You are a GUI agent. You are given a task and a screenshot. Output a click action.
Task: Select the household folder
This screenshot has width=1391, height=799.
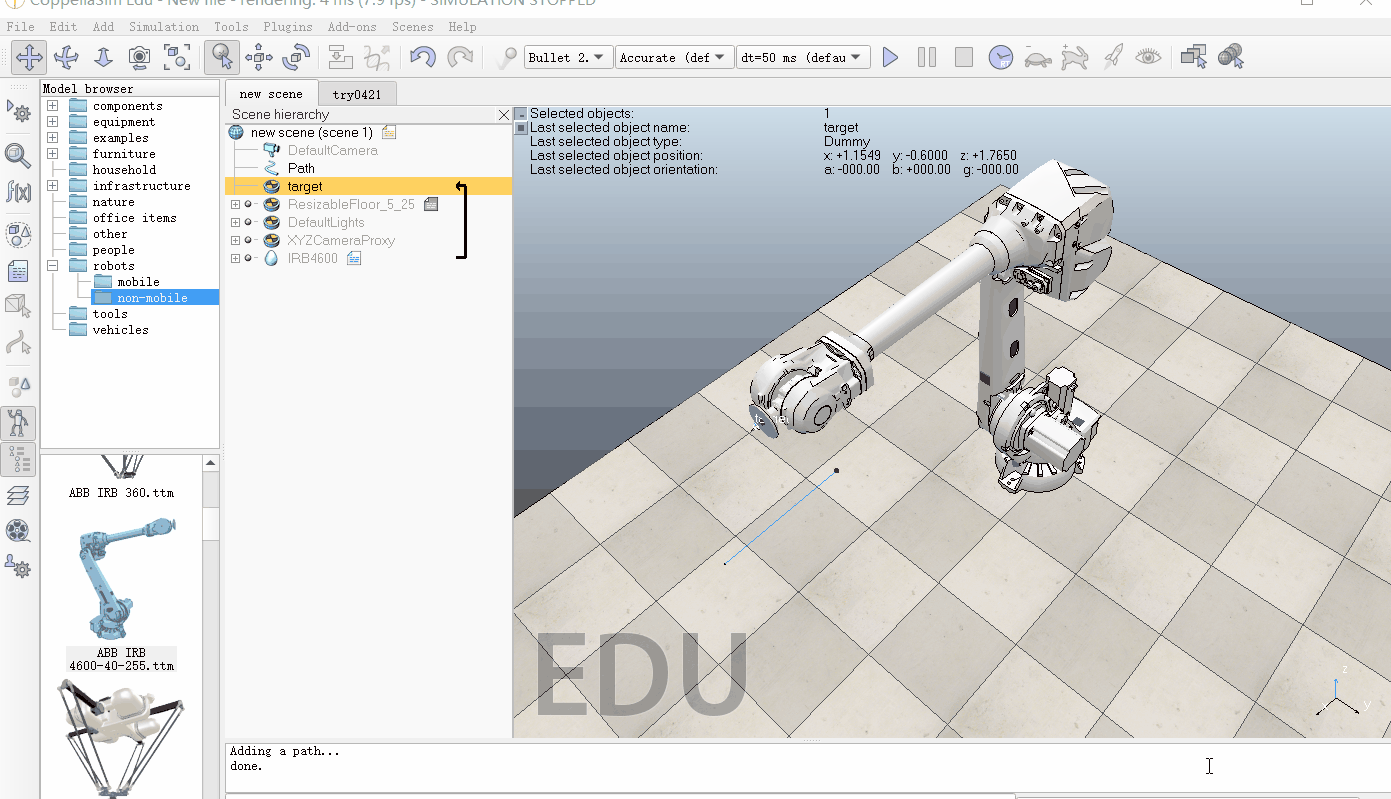(124, 170)
